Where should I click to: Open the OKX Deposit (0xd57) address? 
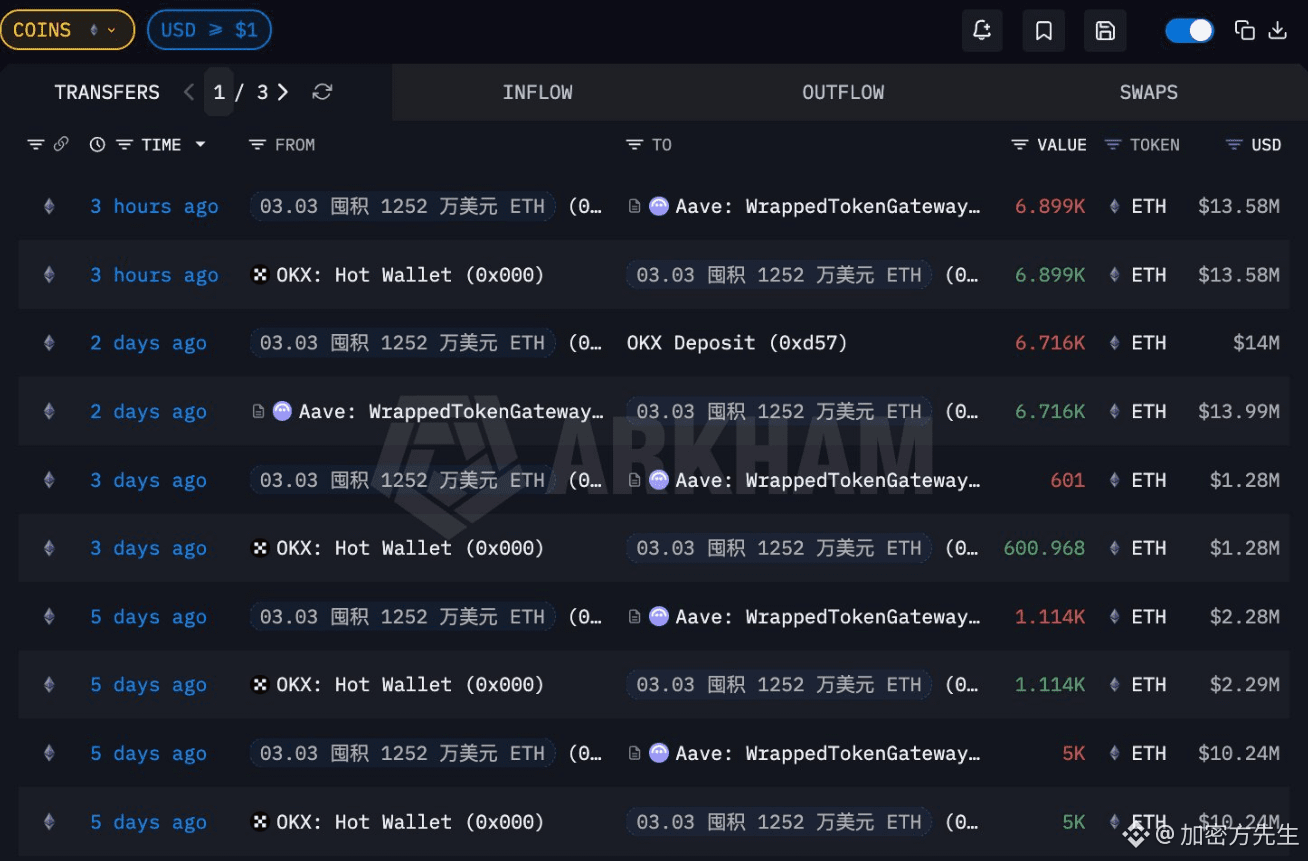coord(737,343)
